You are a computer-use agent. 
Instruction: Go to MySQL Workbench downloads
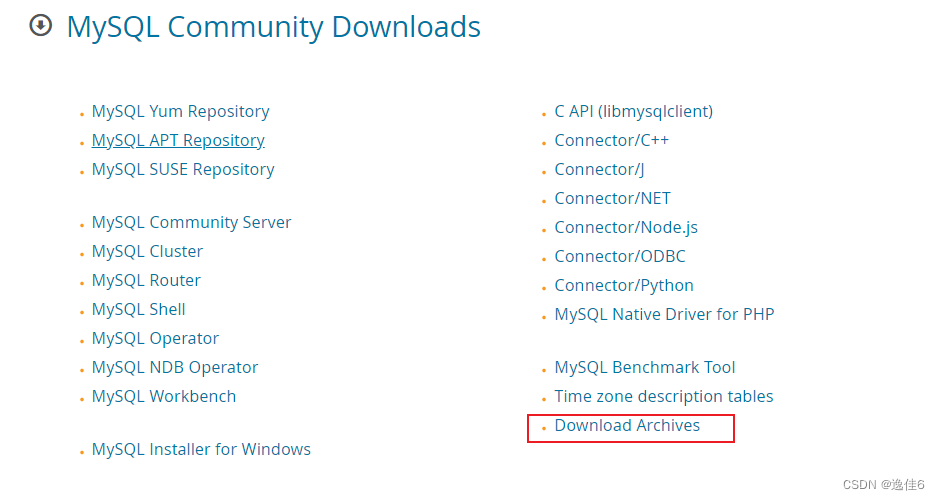(164, 396)
